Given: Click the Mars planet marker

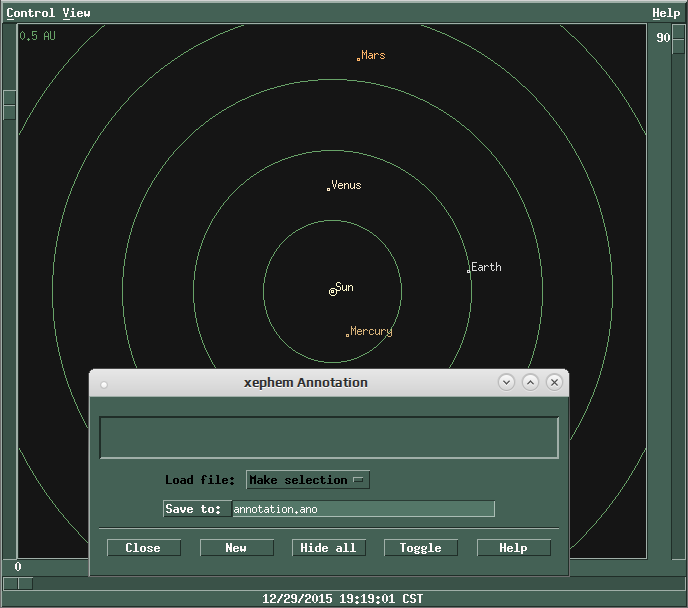Looking at the screenshot, I should tap(358, 59).
